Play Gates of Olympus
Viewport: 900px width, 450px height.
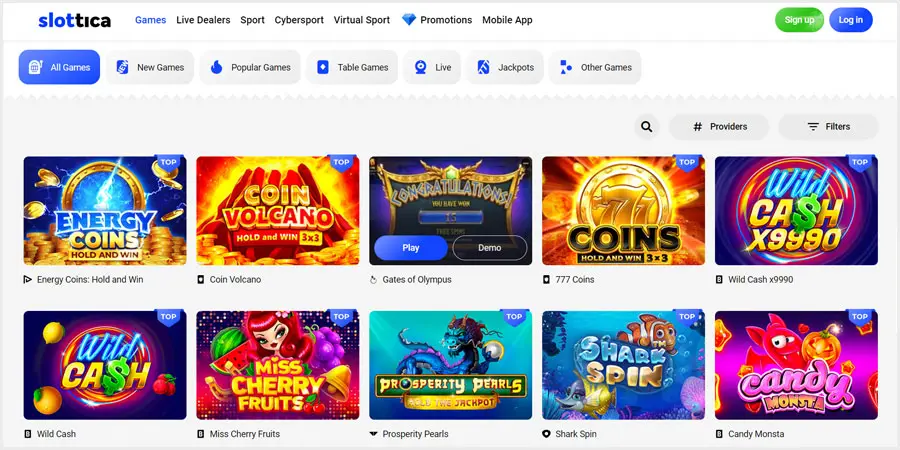[x=411, y=247]
